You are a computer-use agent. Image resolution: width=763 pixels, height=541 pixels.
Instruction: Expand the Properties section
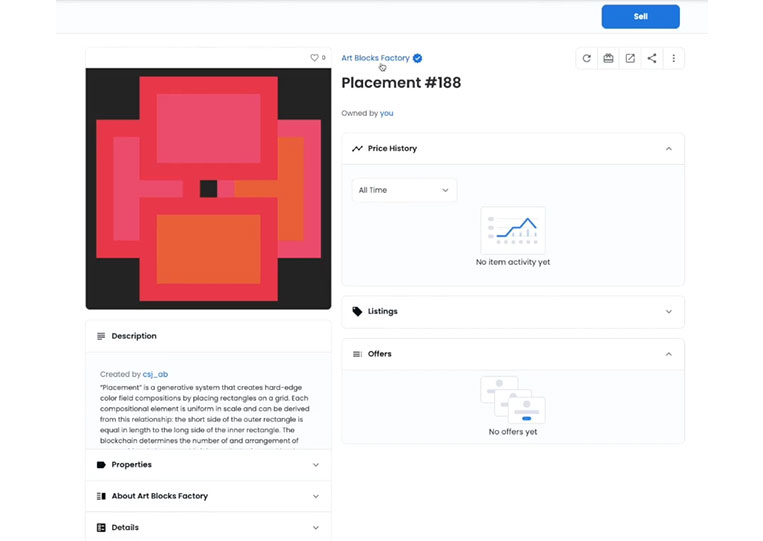316,465
